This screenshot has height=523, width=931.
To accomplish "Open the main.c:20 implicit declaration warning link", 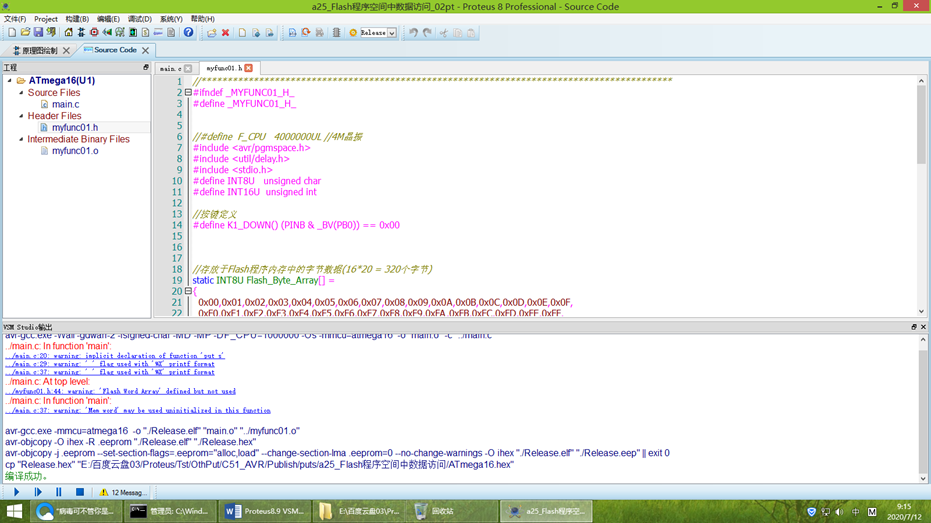I will pos(115,356).
